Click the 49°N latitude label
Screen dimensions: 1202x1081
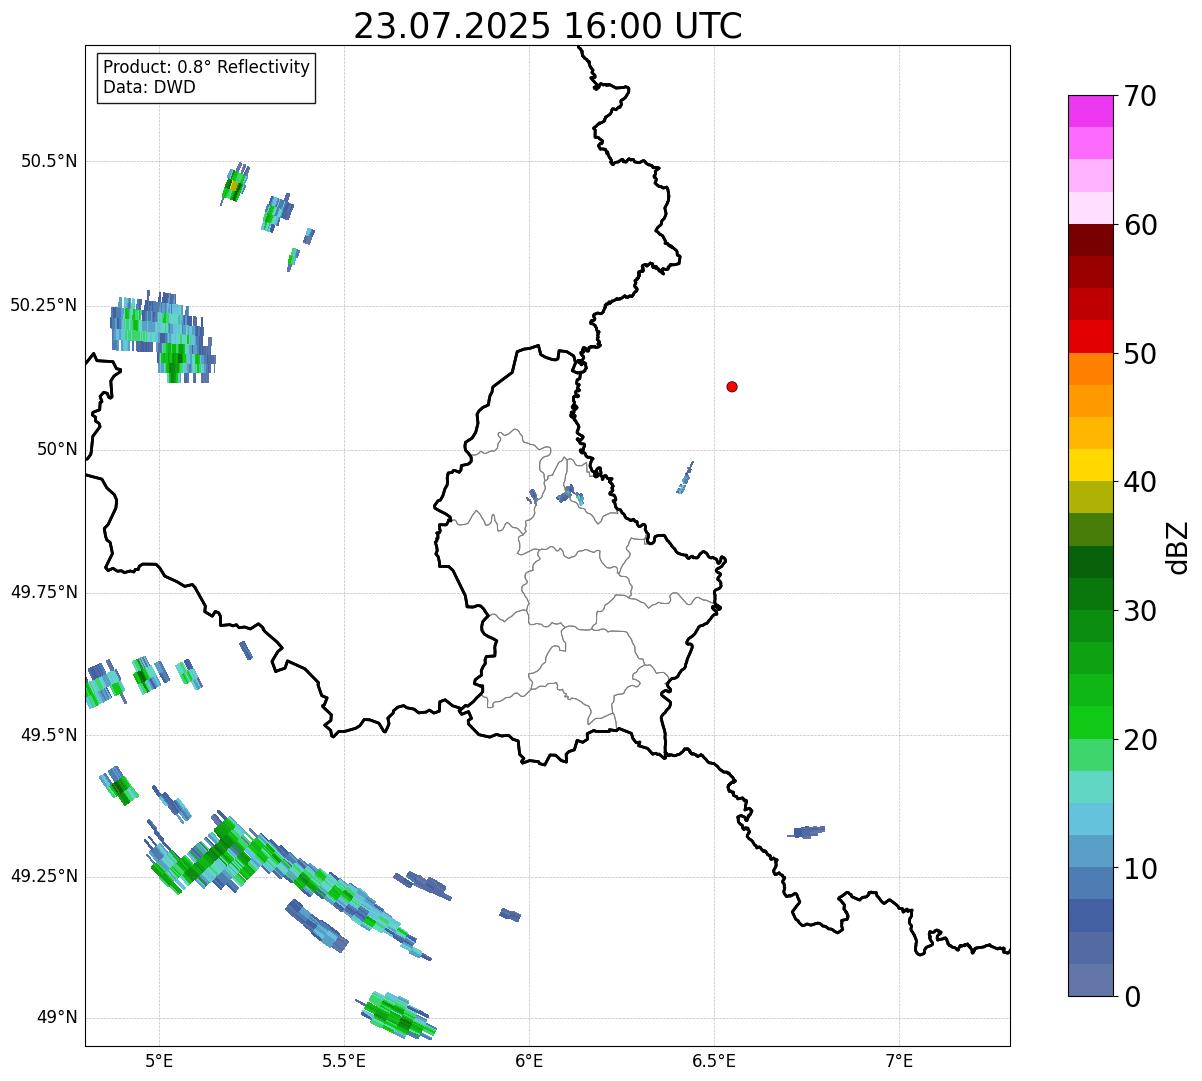pos(57,1018)
